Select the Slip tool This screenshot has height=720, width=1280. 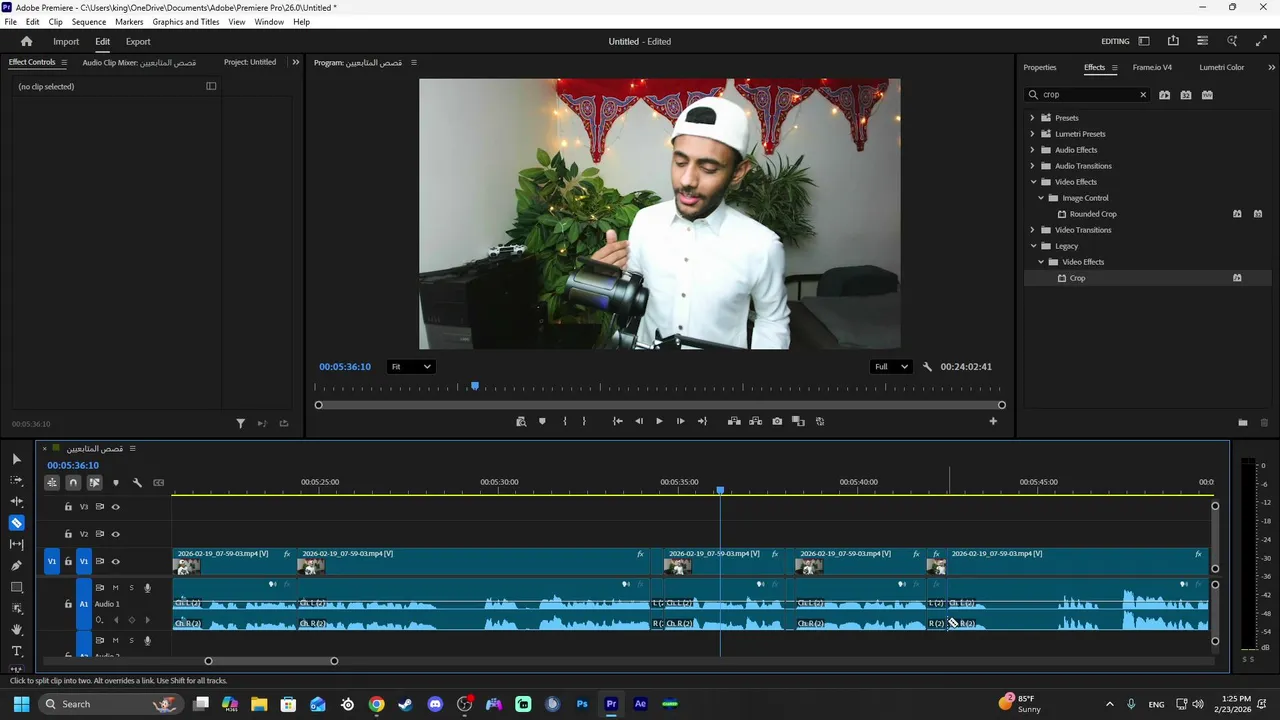click(x=16, y=544)
